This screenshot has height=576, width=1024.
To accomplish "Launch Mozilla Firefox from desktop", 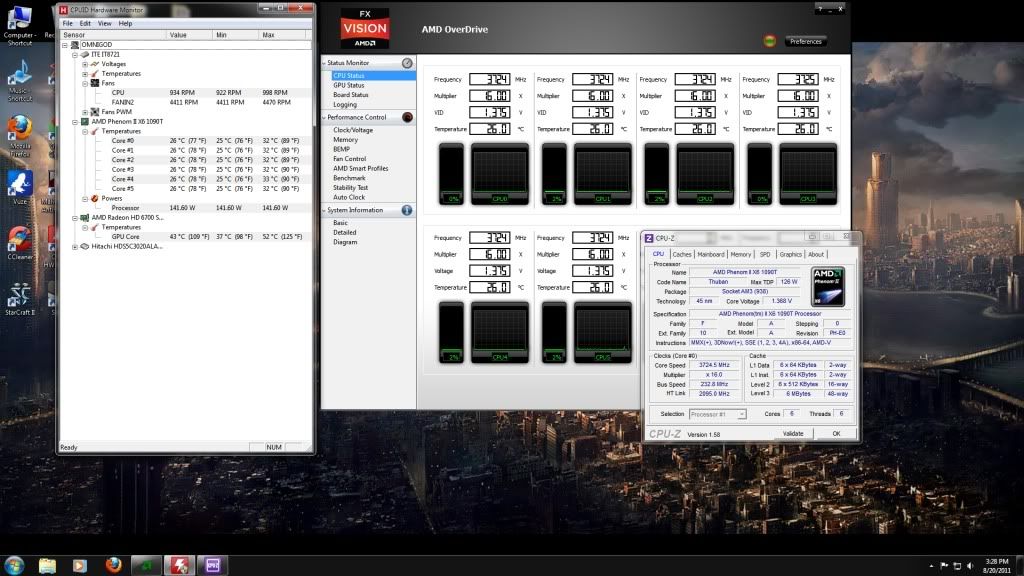I will [x=20, y=136].
